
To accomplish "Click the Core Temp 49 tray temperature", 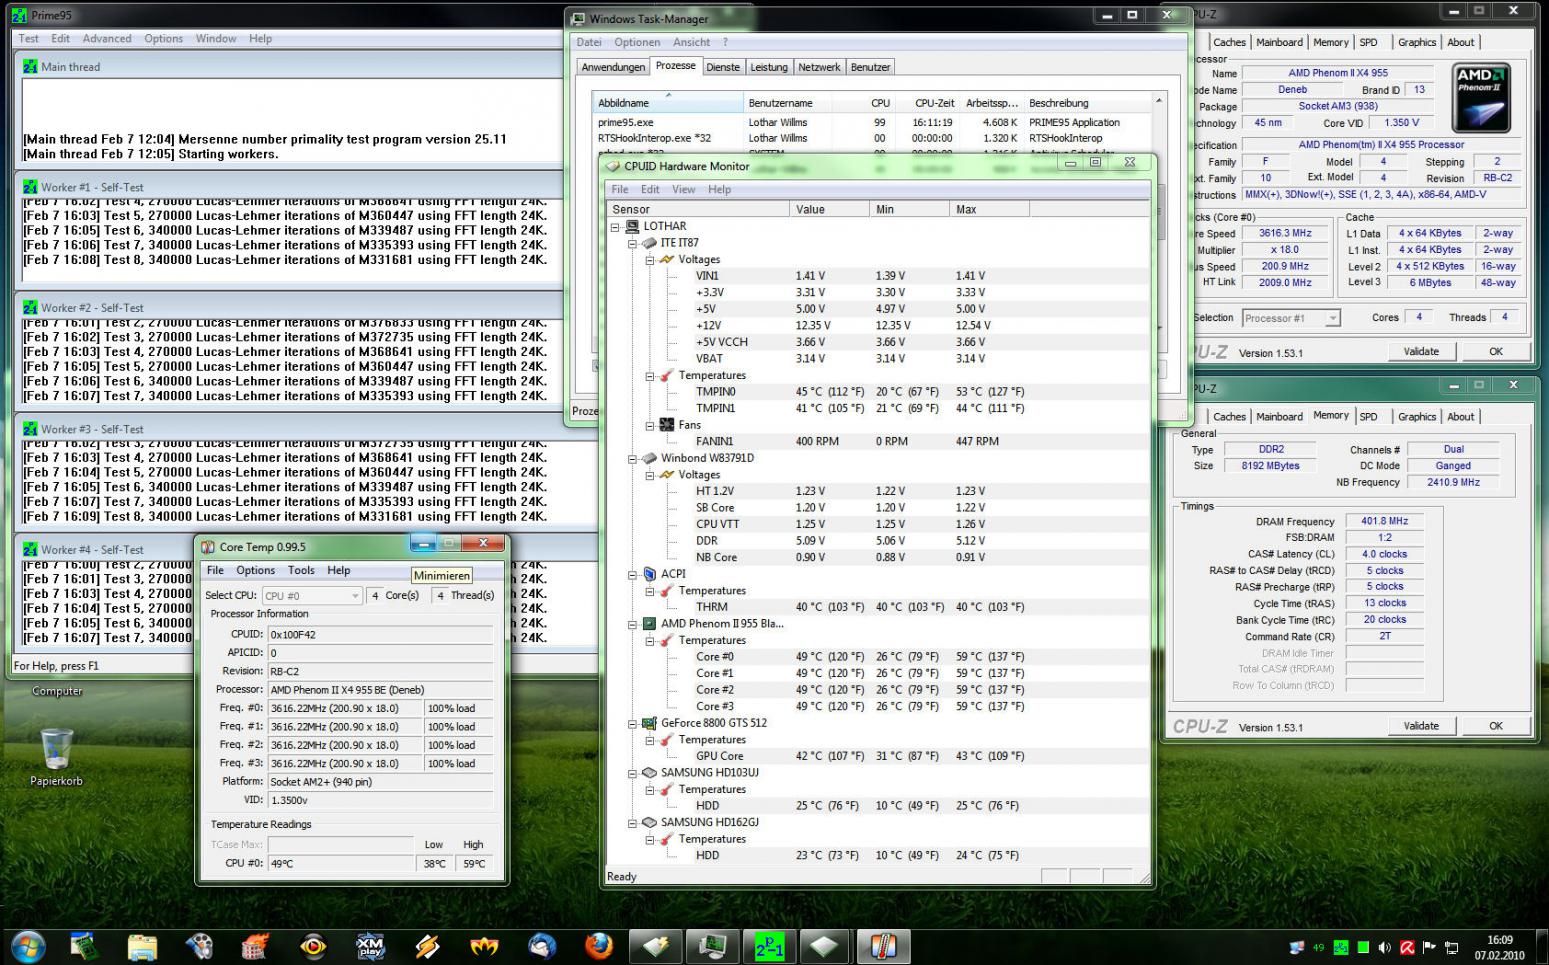I will tap(1319, 947).
